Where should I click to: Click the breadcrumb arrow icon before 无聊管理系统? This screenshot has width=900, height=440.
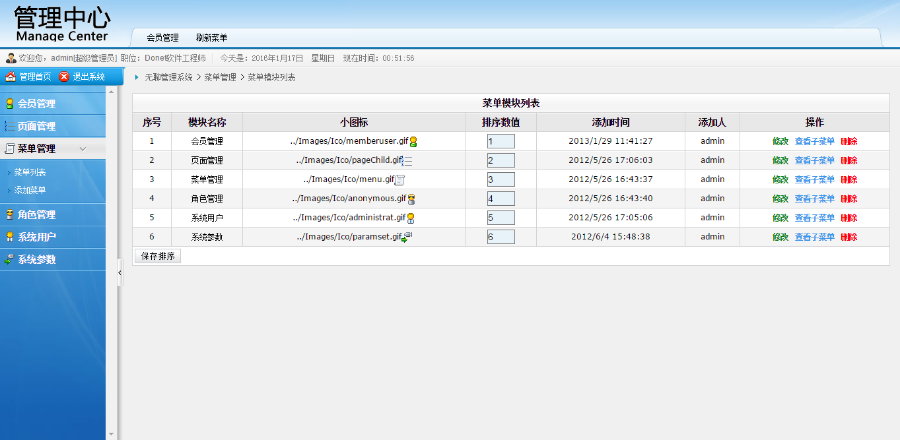[x=137, y=77]
